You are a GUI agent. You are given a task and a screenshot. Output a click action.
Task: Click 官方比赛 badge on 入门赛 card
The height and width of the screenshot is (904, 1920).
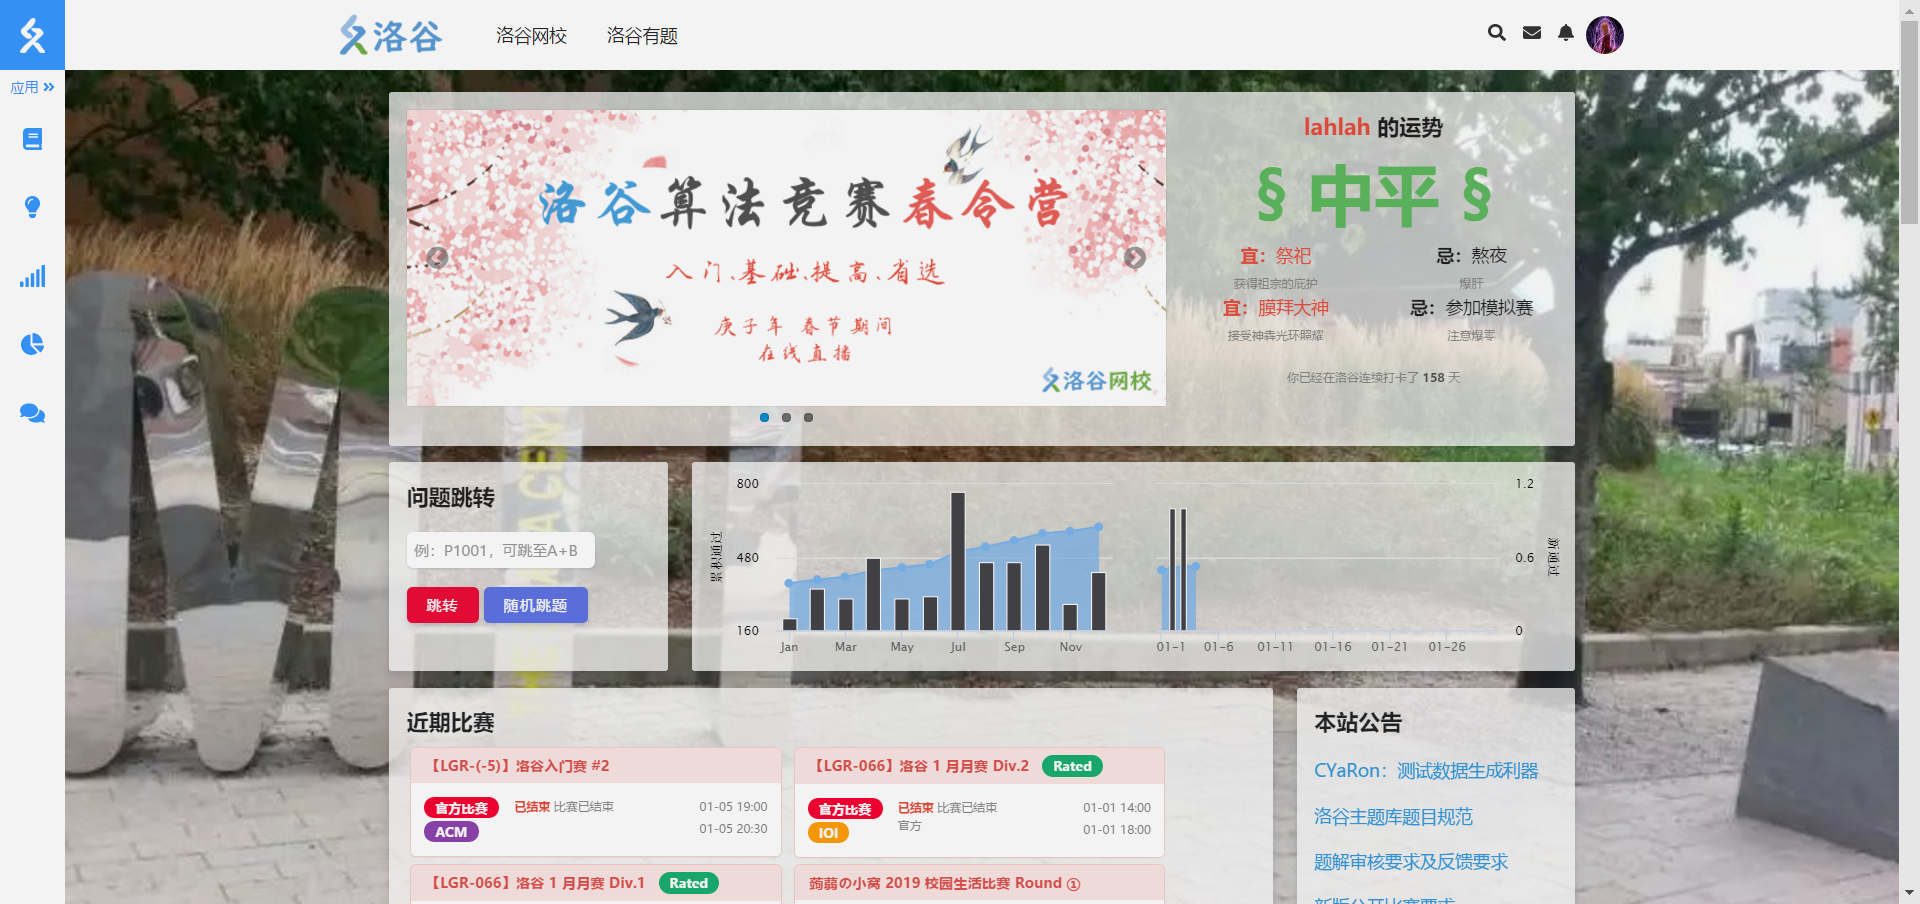[x=461, y=808]
